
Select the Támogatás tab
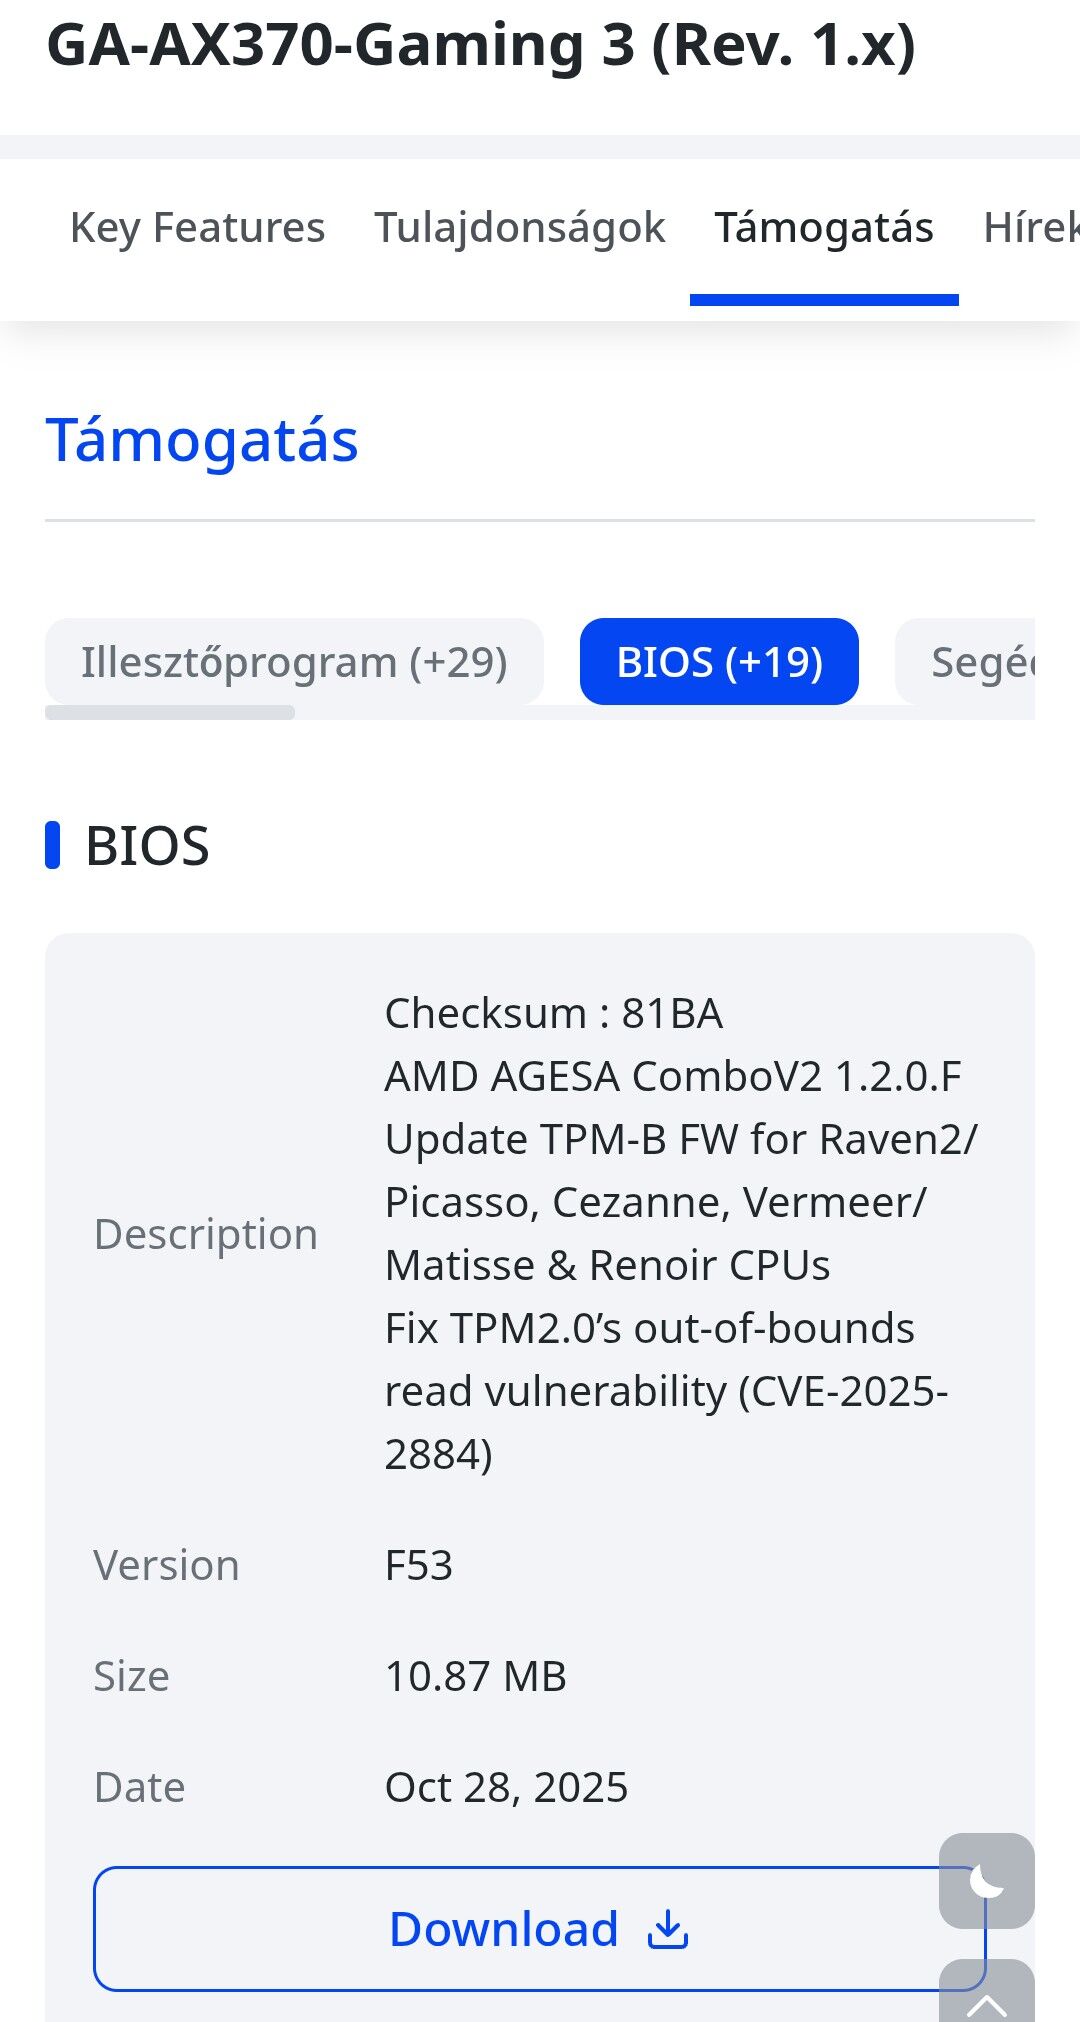[823, 228]
